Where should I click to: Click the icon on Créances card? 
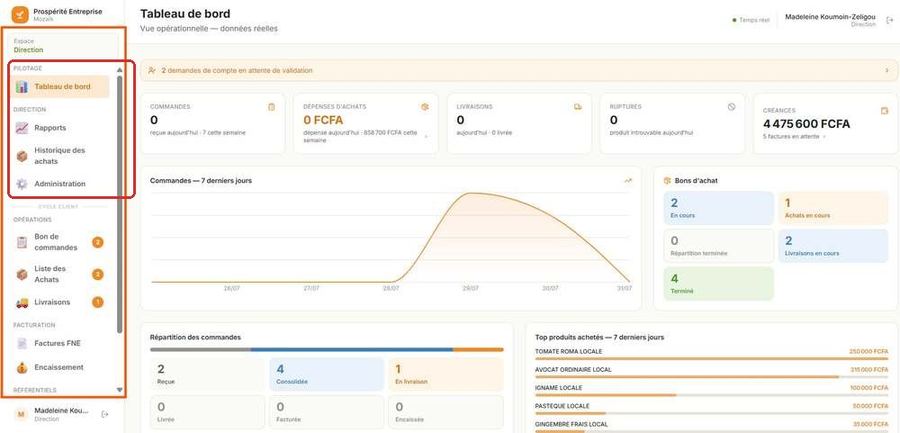coord(884,111)
